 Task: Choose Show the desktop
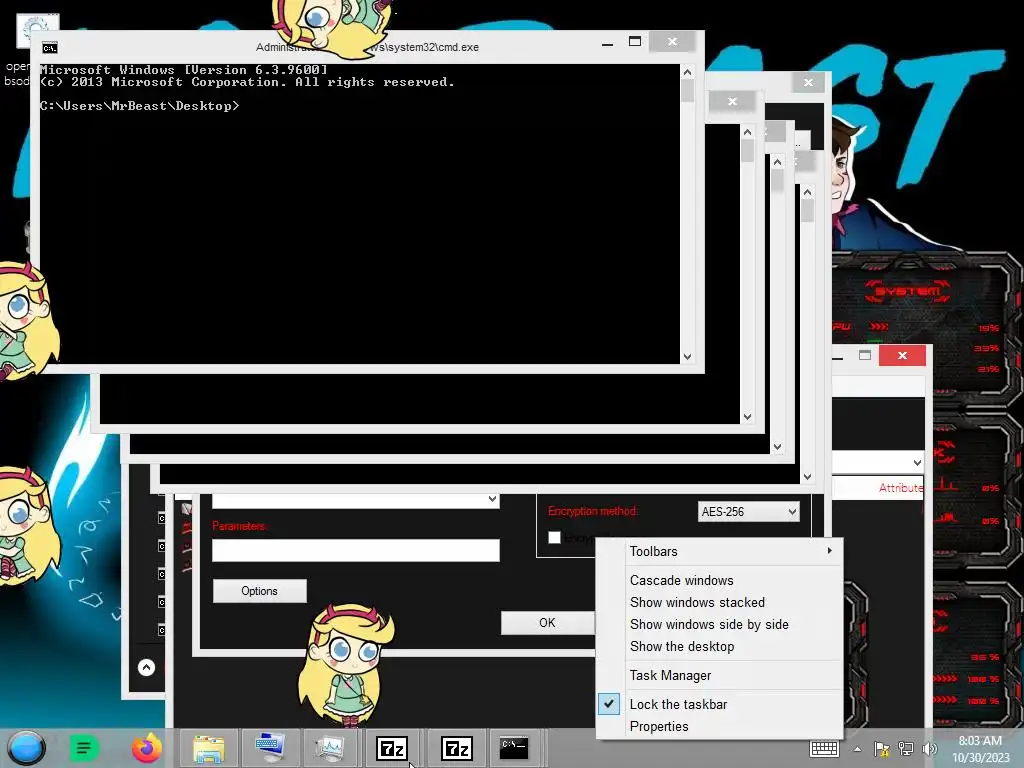(682, 647)
